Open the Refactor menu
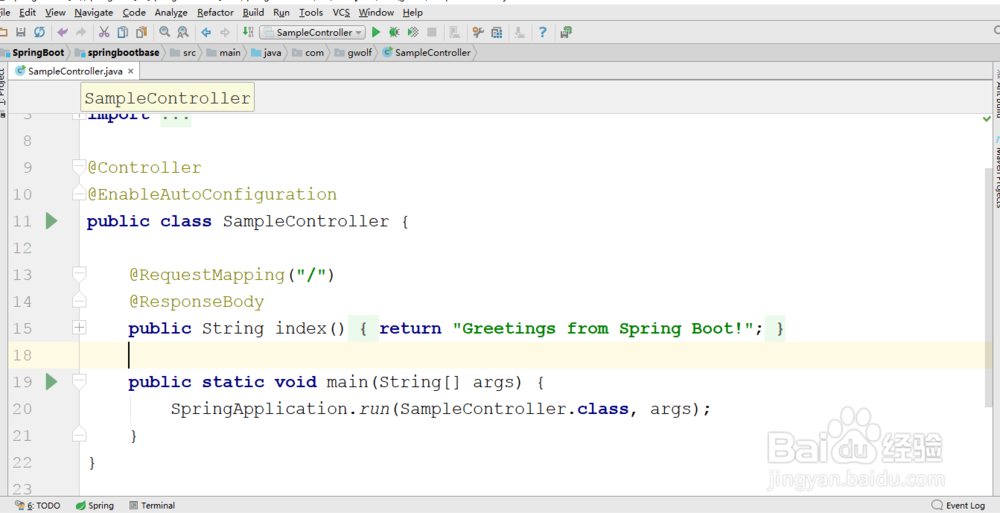The image size is (1000, 513). [215, 12]
